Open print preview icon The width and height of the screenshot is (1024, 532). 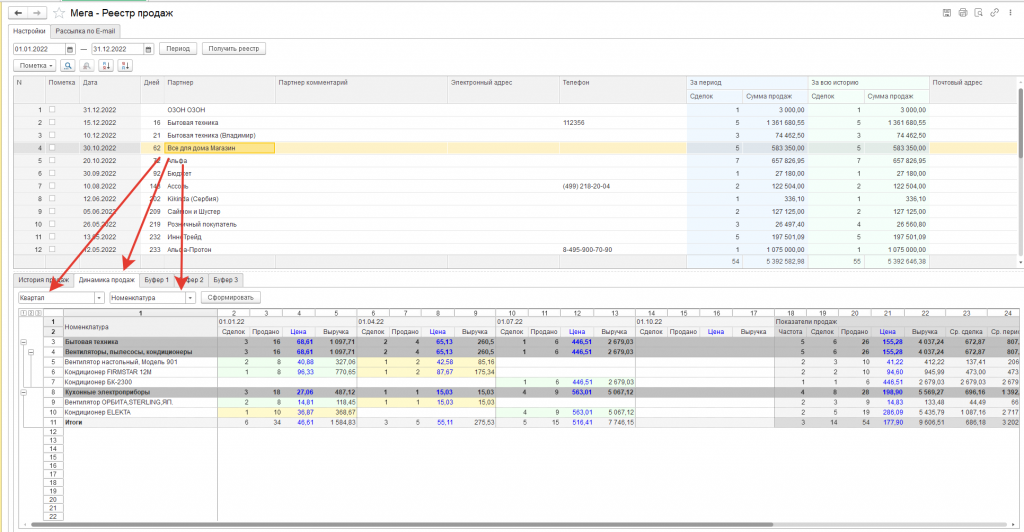pyautogui.click(x=978, y=12)
